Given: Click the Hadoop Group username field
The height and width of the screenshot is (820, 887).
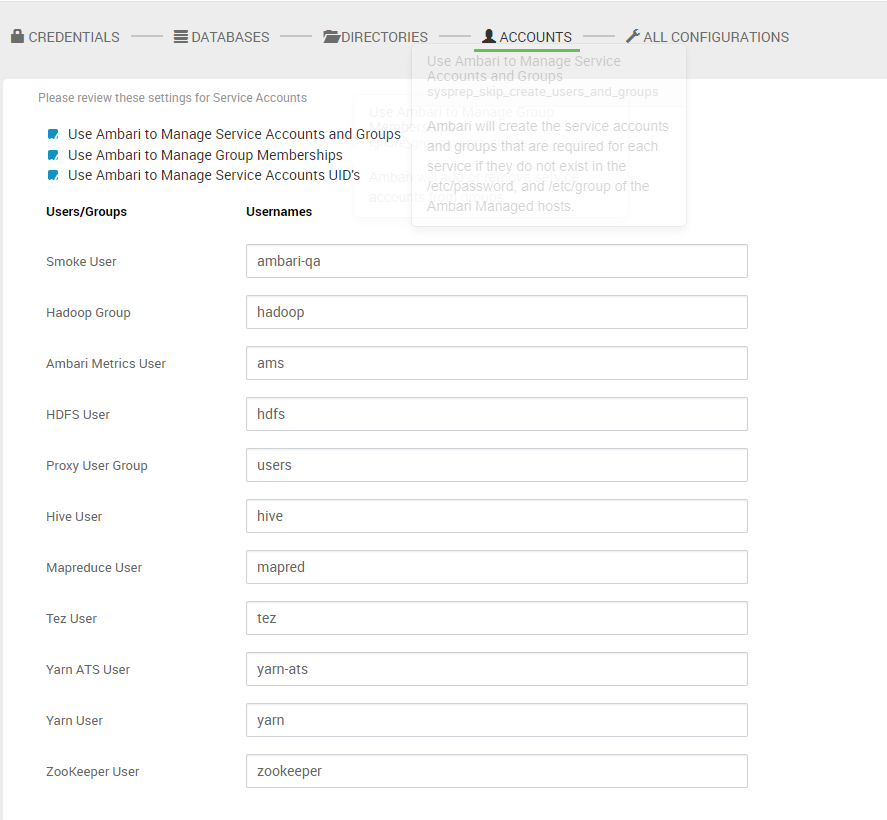Looking at the screenshot, I should click(497, 312).
